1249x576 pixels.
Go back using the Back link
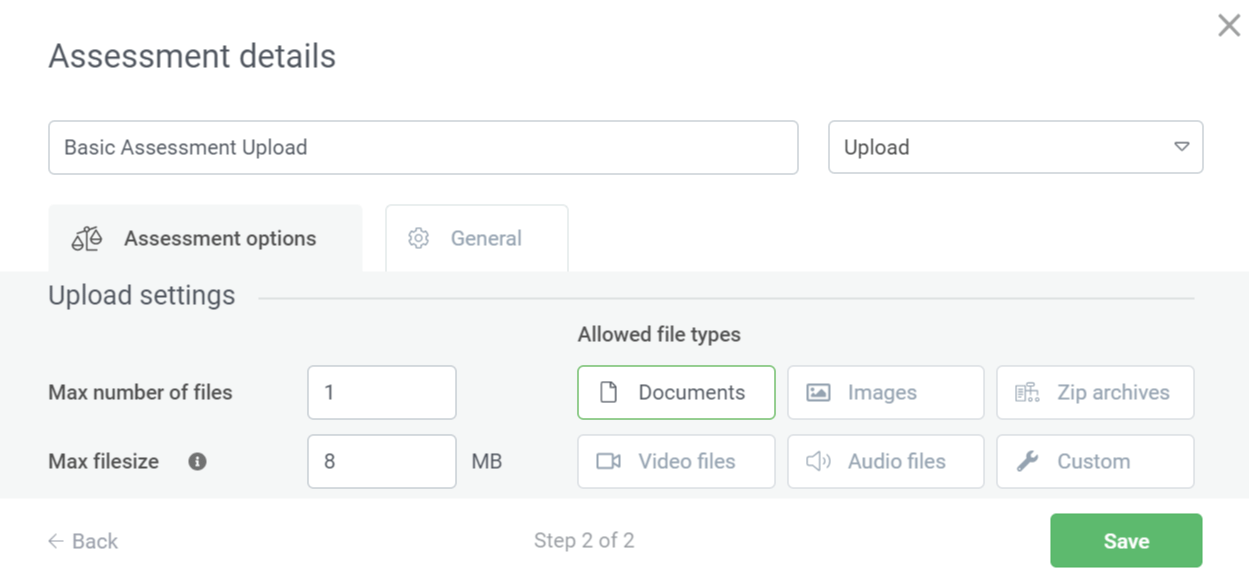click(83, 541)
